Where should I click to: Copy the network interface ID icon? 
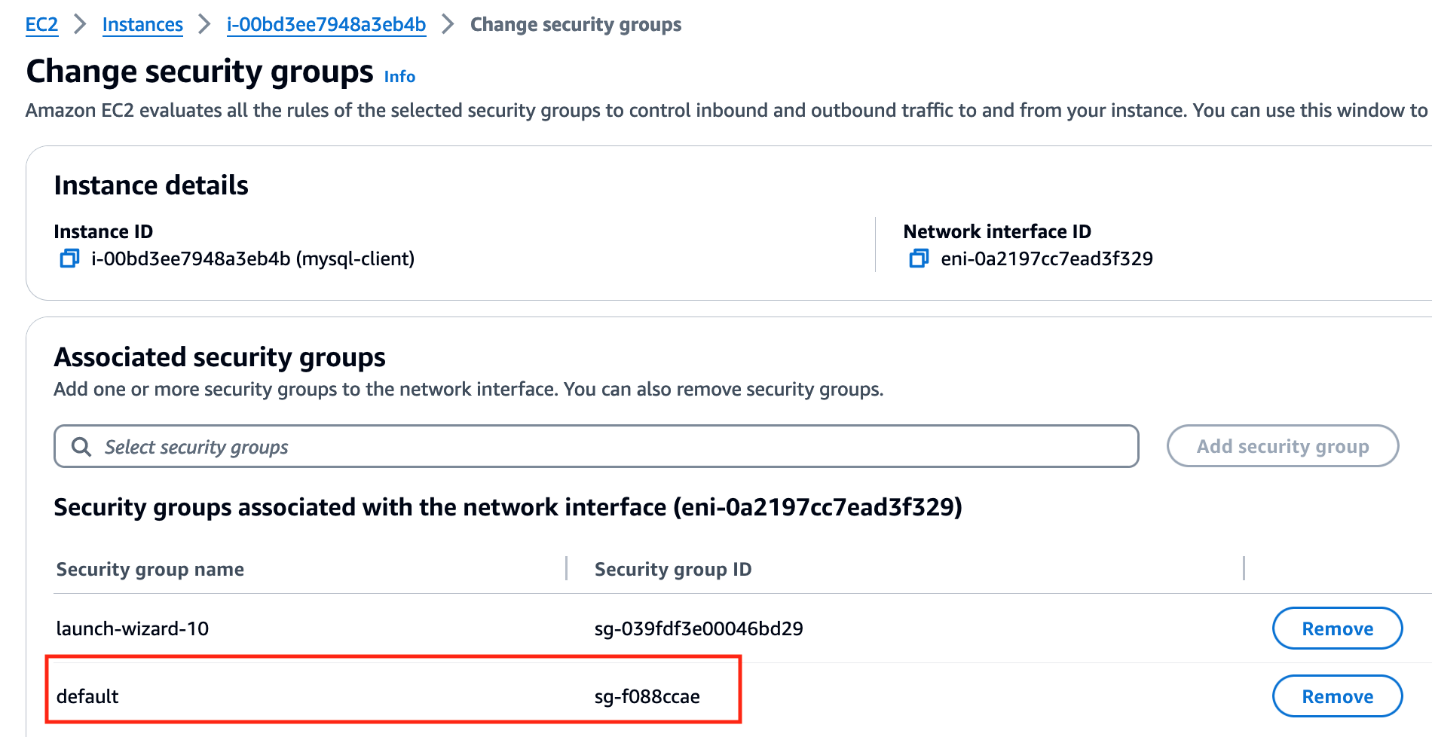[x=918, y=259]
